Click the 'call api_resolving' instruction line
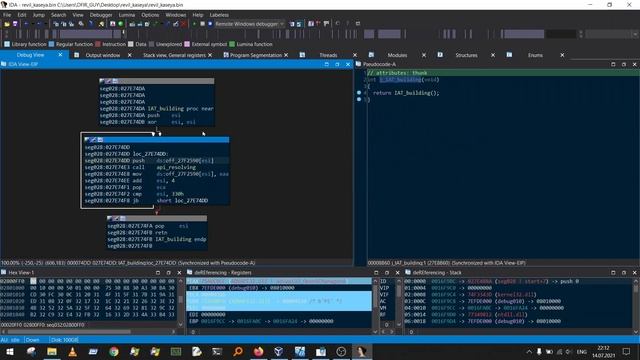This screenshot has width=640, height=360. click(x=140, y=167)
